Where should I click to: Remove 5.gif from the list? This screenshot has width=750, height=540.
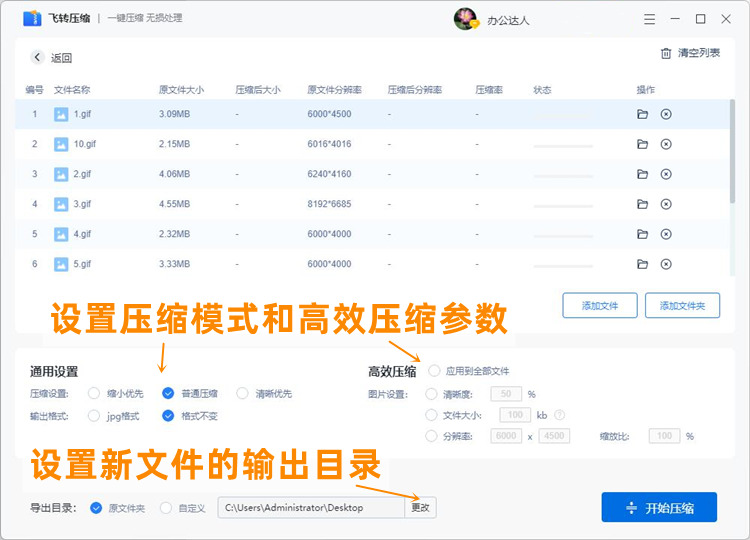(666, 264)
